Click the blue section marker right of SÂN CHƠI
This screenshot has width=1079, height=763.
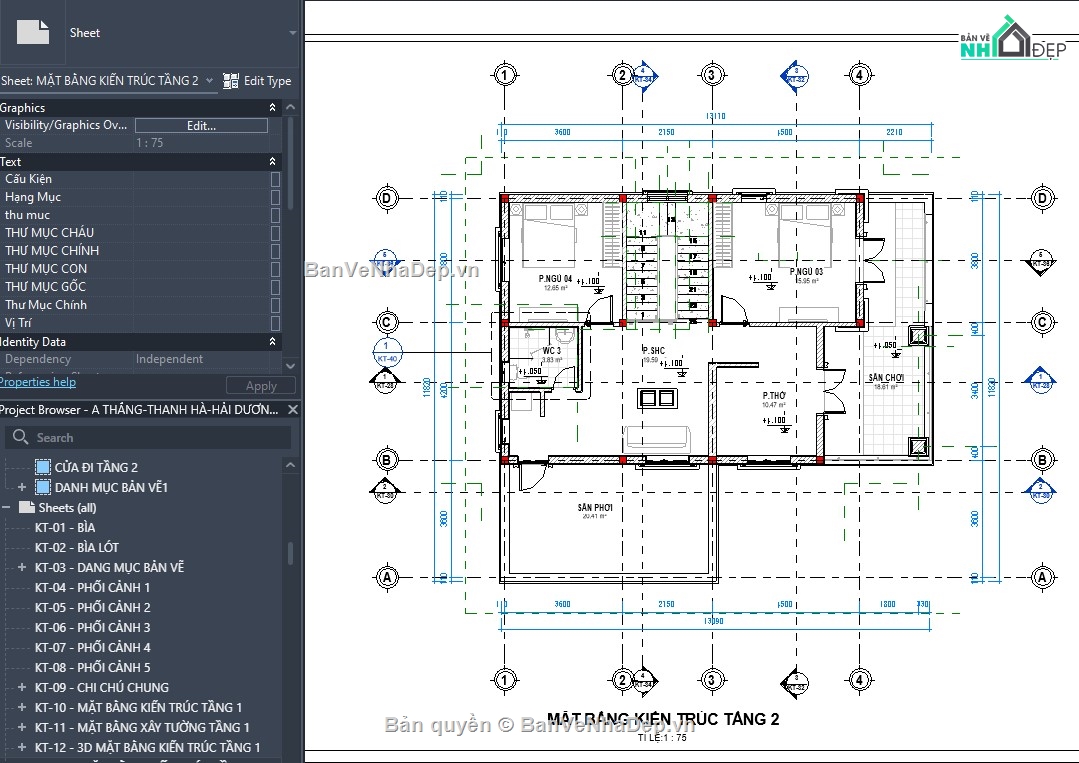(1040, 380)
